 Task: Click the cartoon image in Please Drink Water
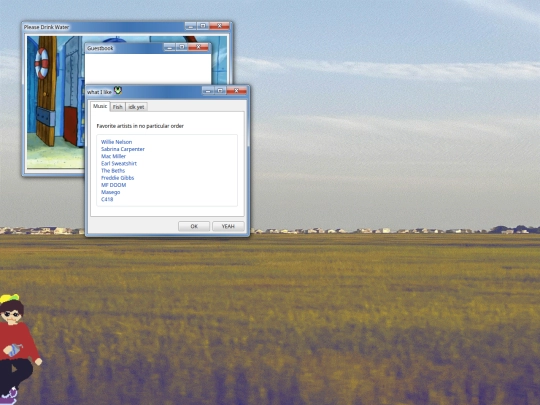click(x=55, y=102)
